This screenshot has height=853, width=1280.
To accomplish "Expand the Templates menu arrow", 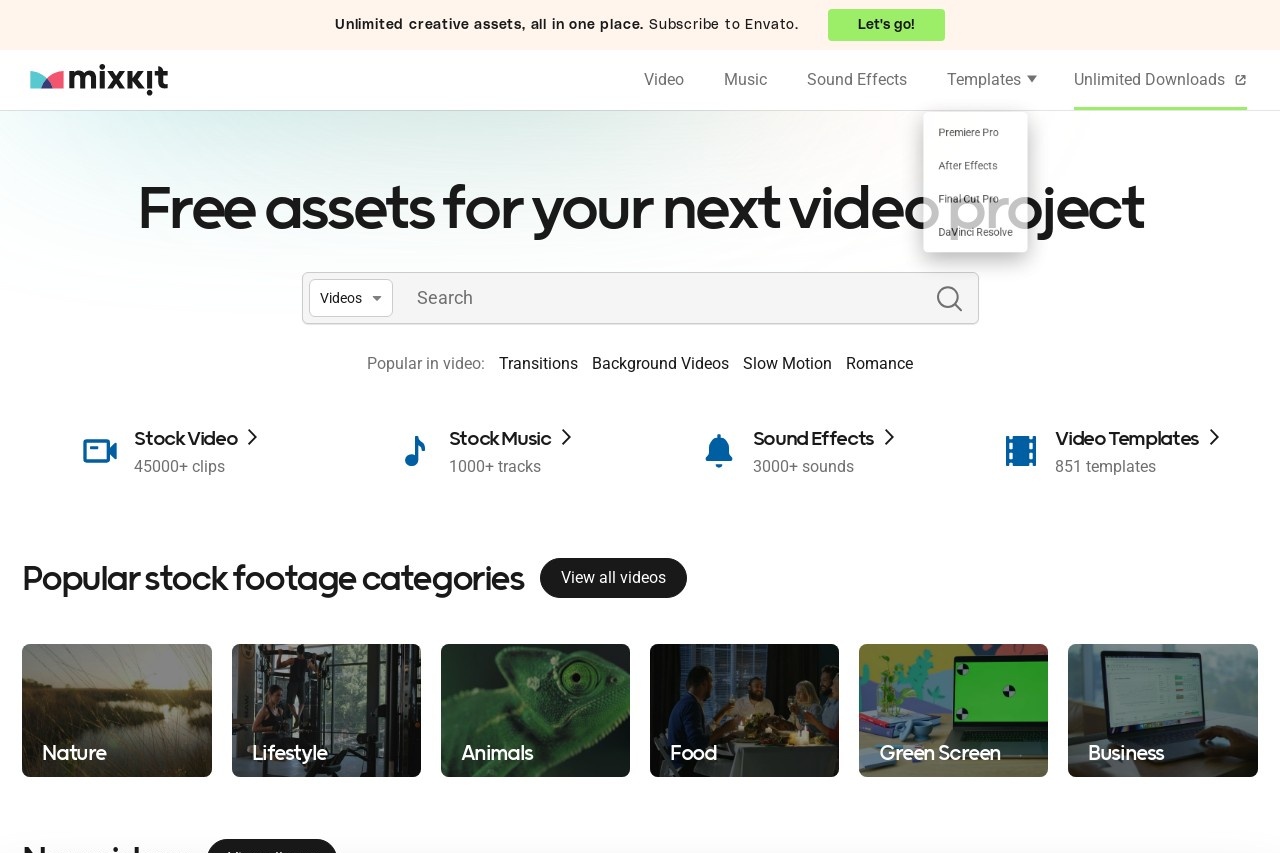I will (x=1032, y=79).
